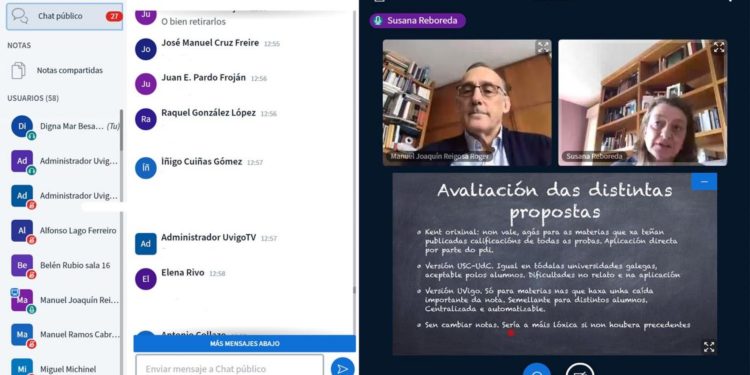This screenshot has width=750, height=375.
Task: Make the presentation fullscreen
Action: coord(709,347)
